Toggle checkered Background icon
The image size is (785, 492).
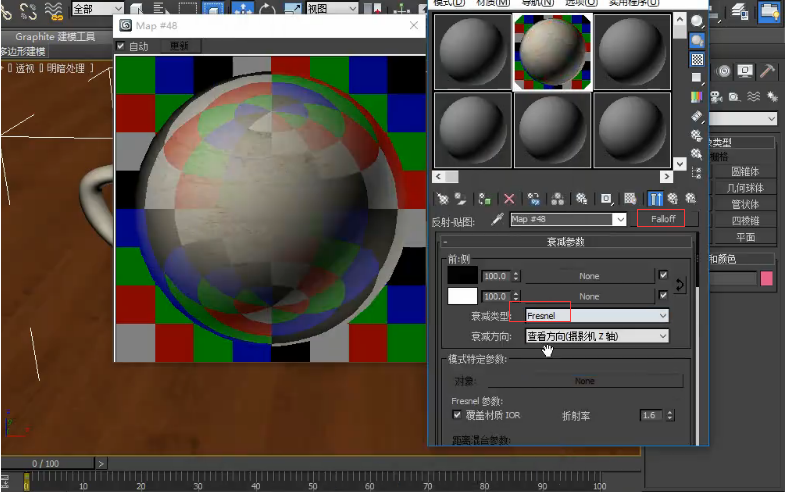(697, 60)
